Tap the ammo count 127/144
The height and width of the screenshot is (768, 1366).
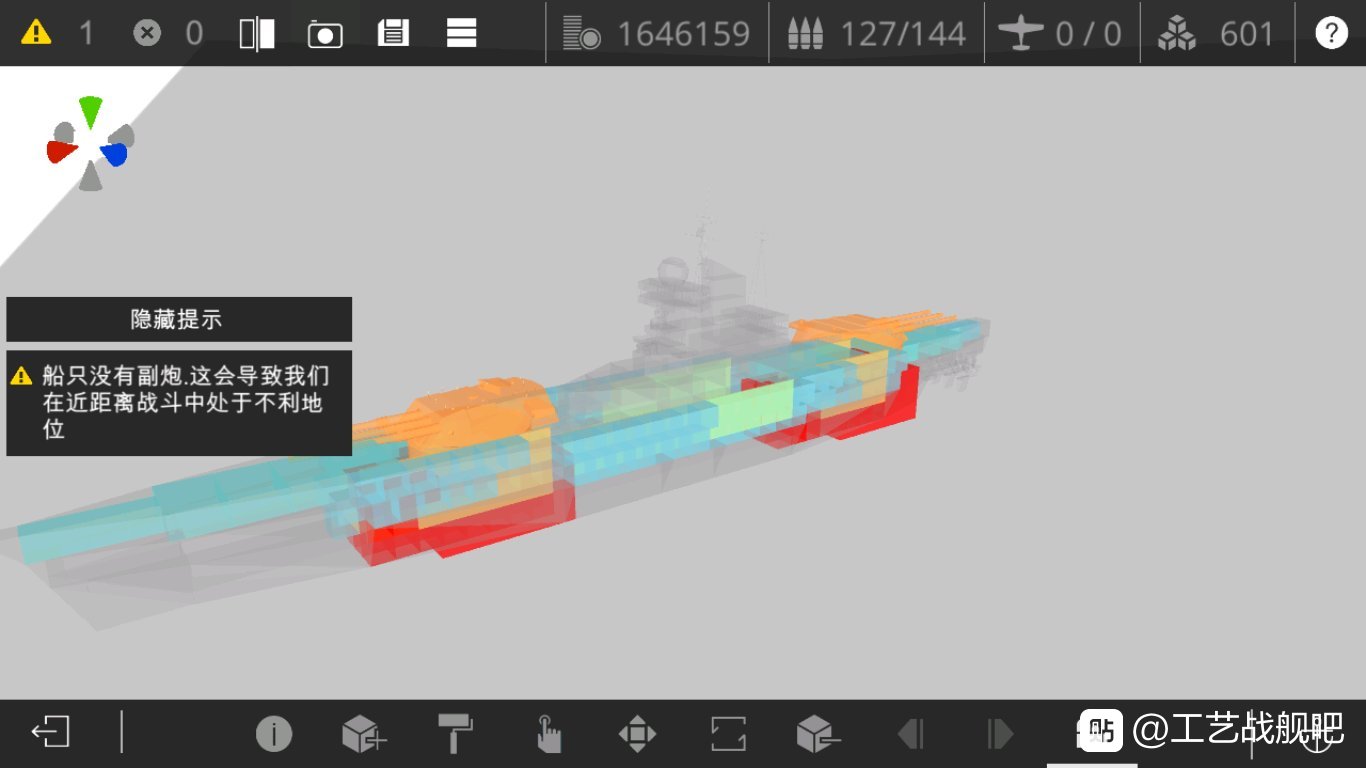click(903, 34)
